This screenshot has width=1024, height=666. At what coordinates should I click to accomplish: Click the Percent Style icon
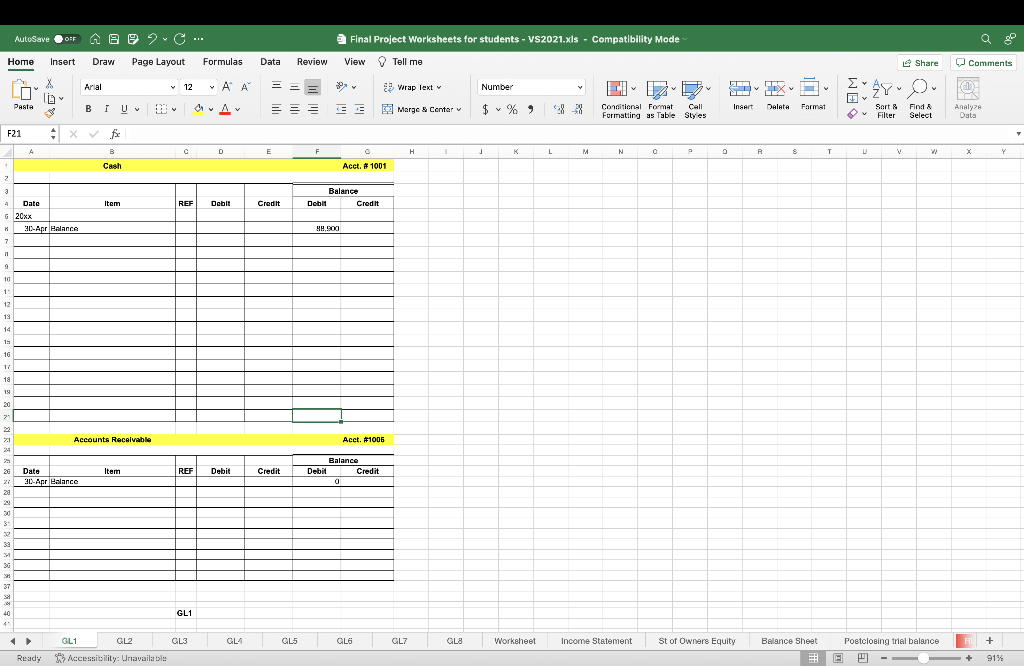coord(510,108)
